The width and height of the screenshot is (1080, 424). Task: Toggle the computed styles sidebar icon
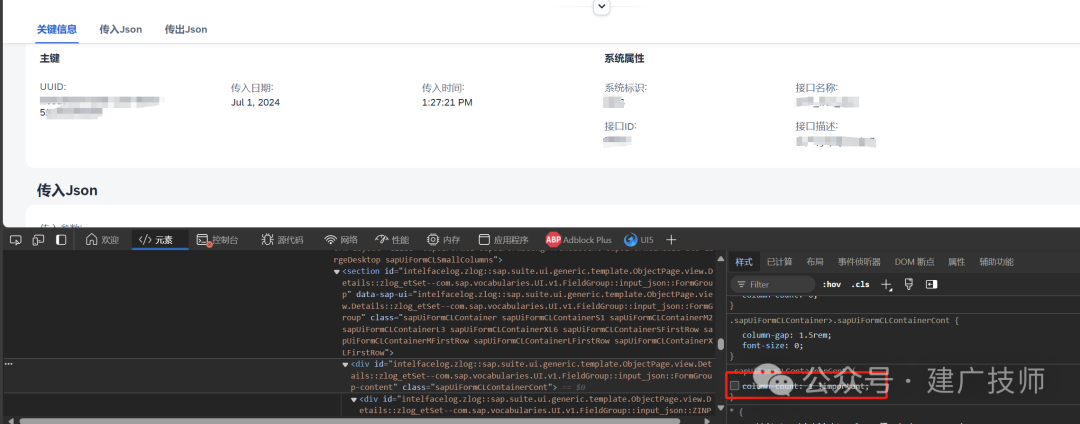click(x=931, y=284)
